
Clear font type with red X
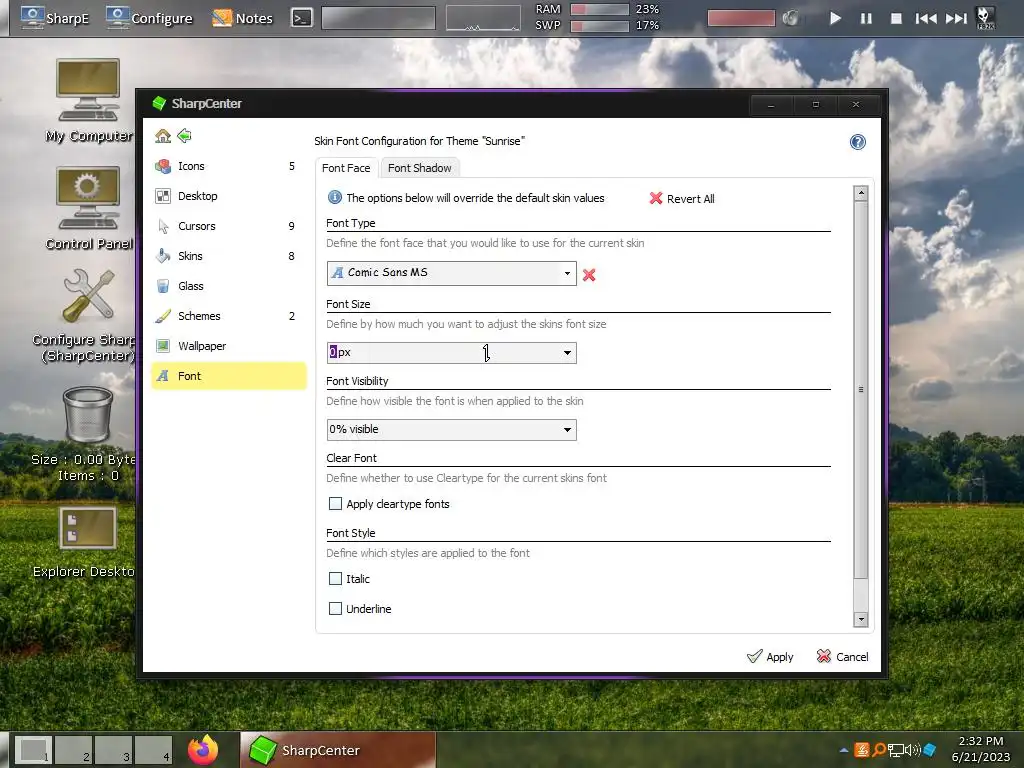(x=589, y=275)
